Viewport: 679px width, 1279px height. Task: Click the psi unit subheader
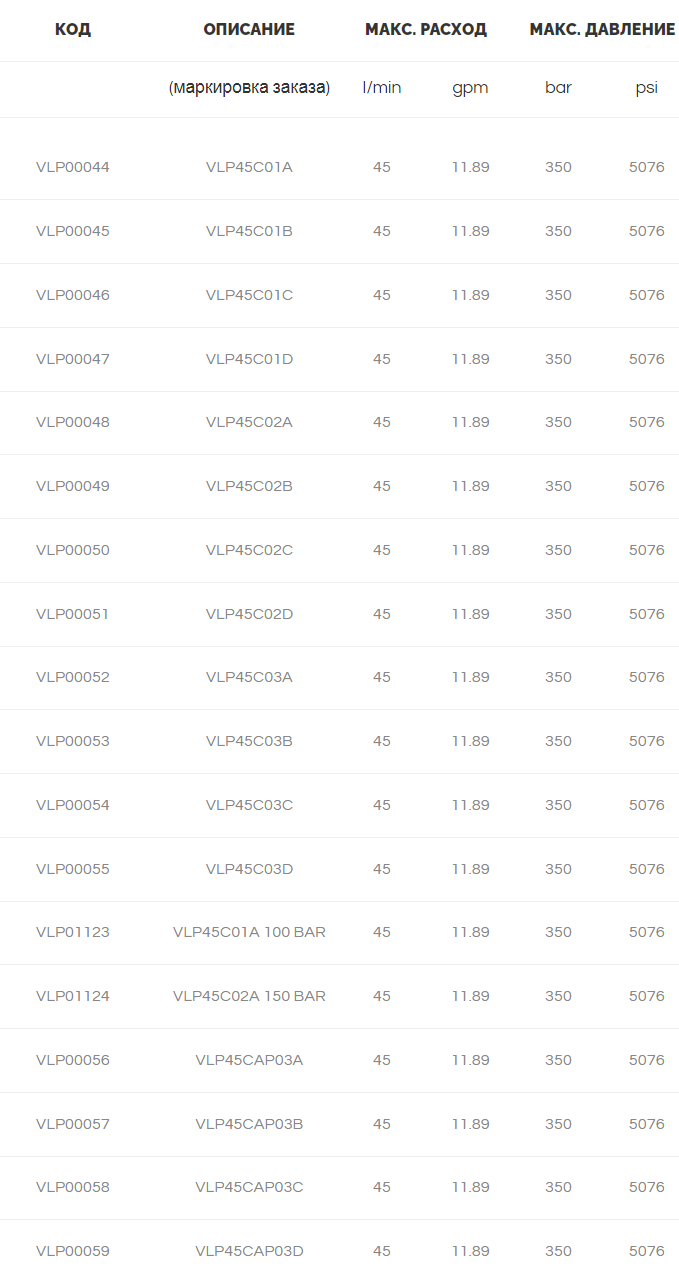pos(647,88)
